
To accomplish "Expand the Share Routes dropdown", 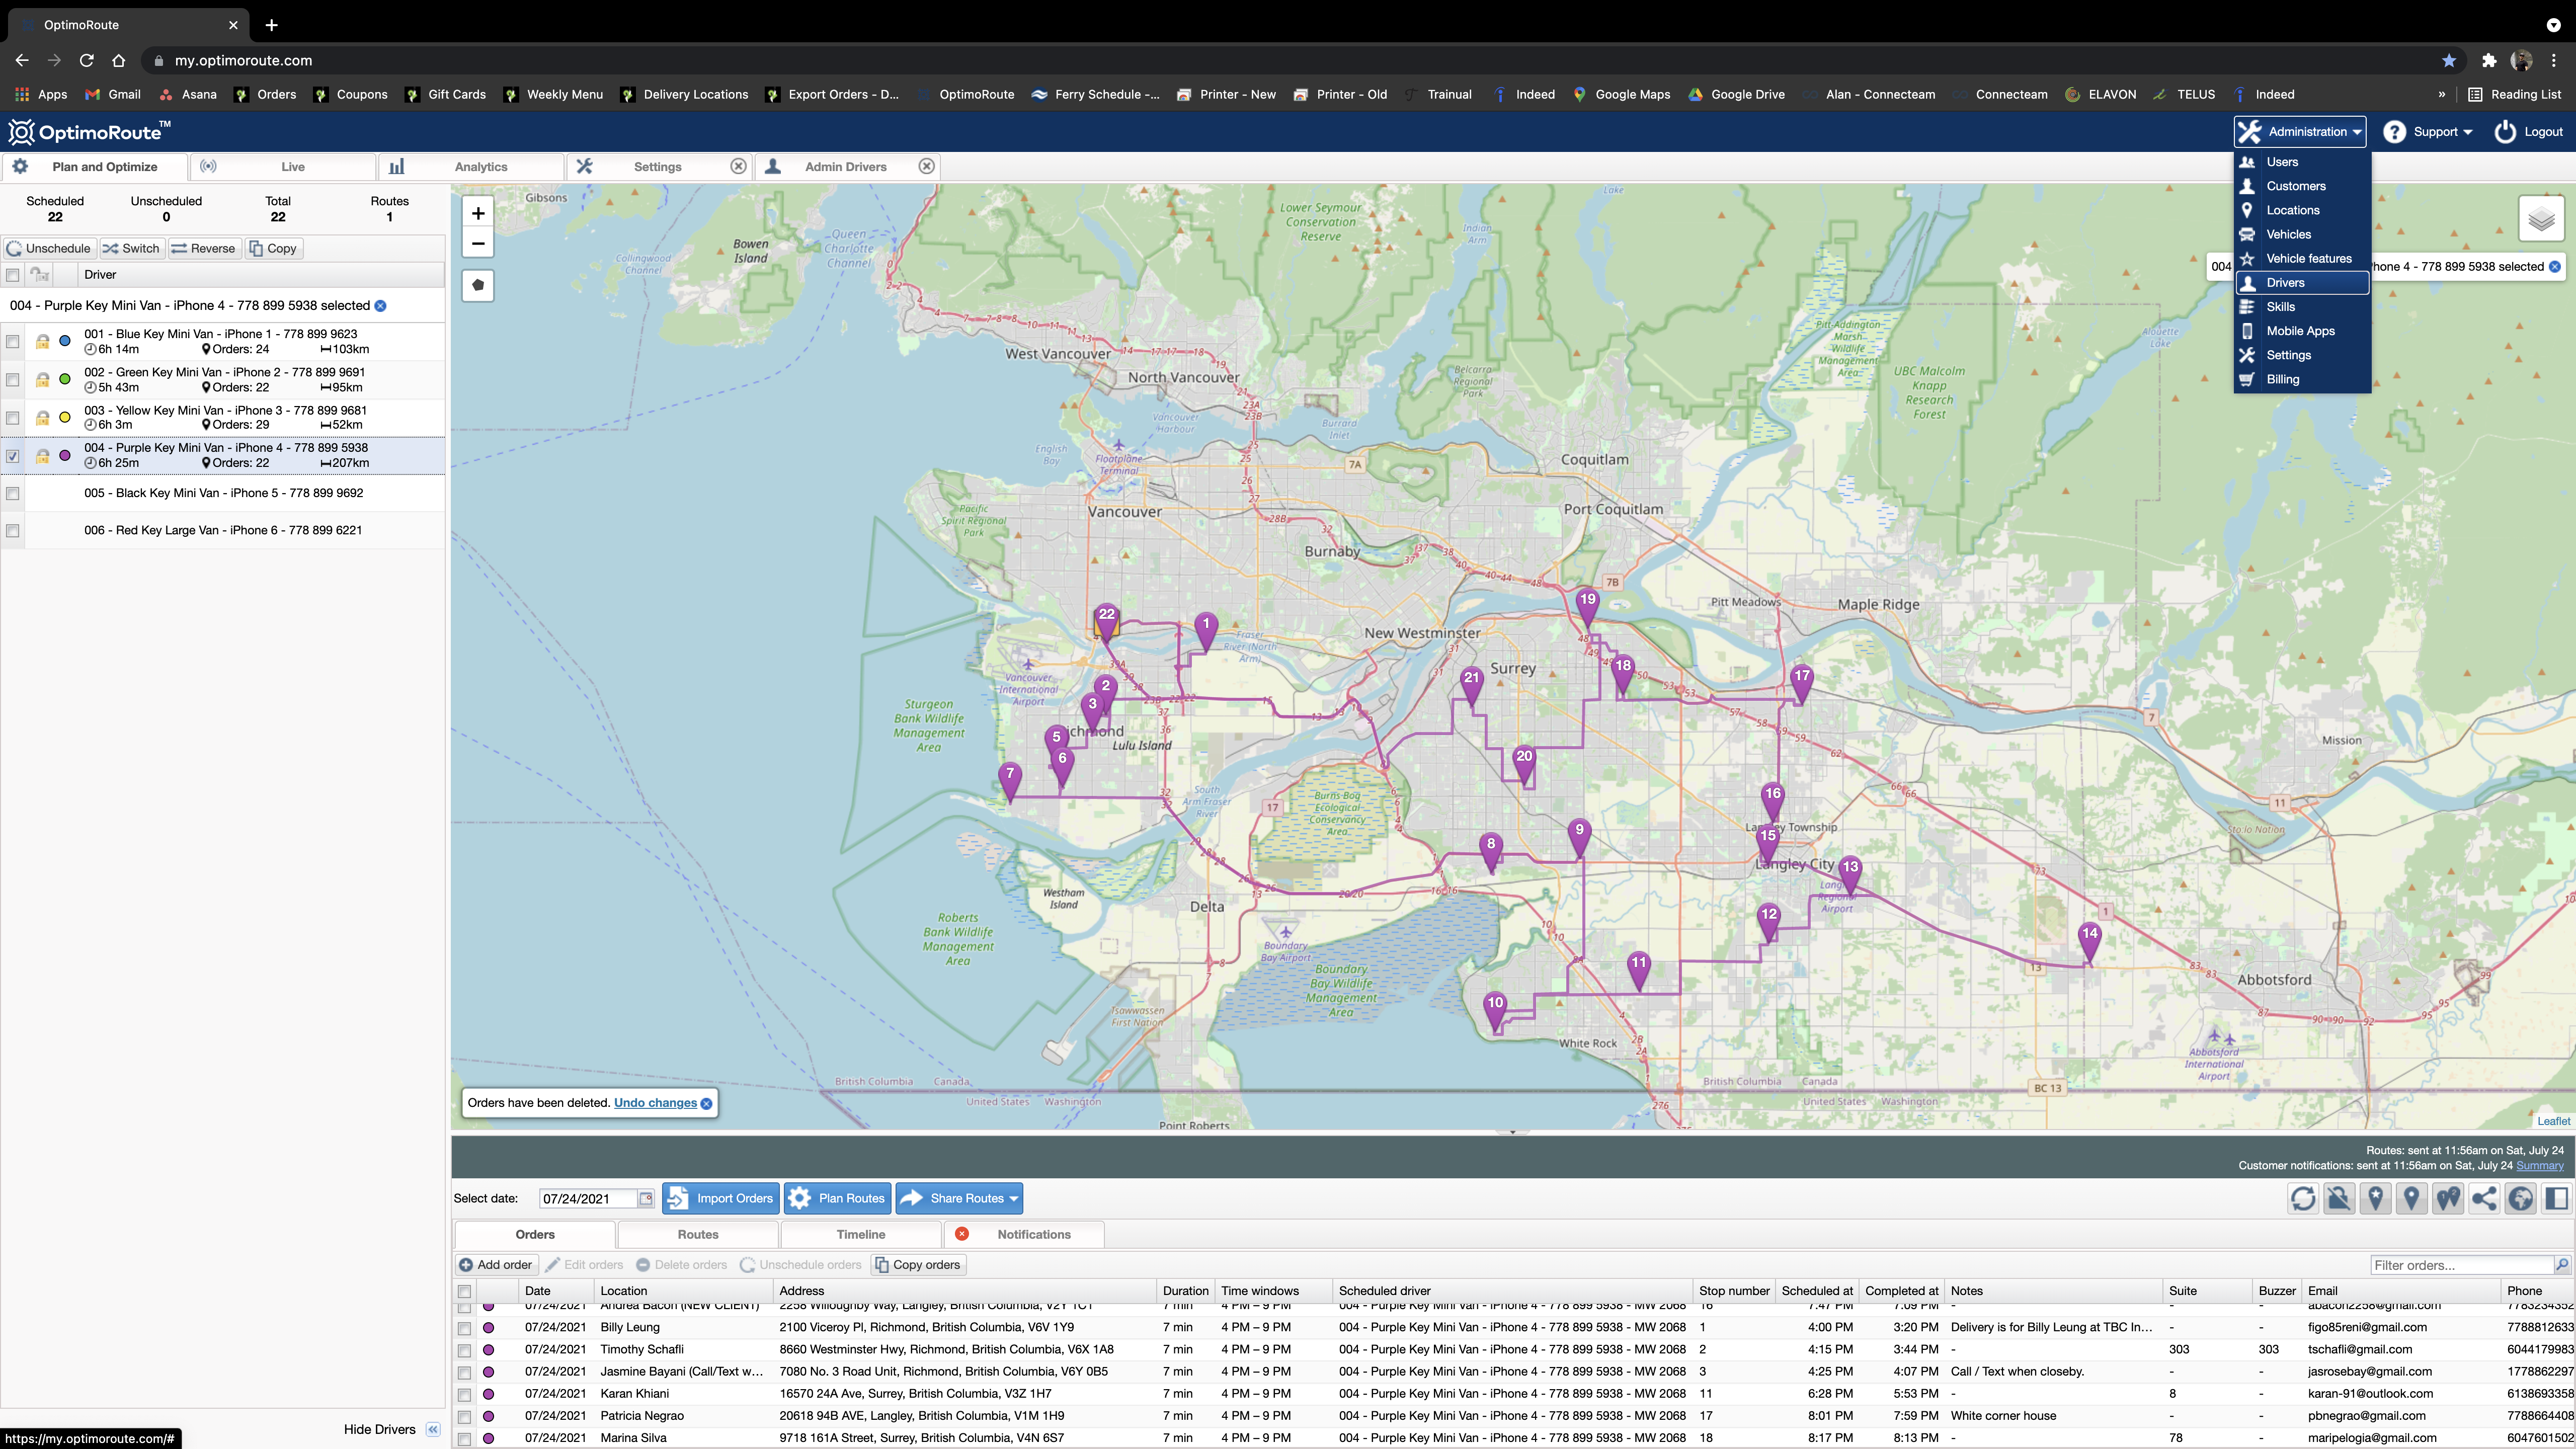I will 1013,1198.
